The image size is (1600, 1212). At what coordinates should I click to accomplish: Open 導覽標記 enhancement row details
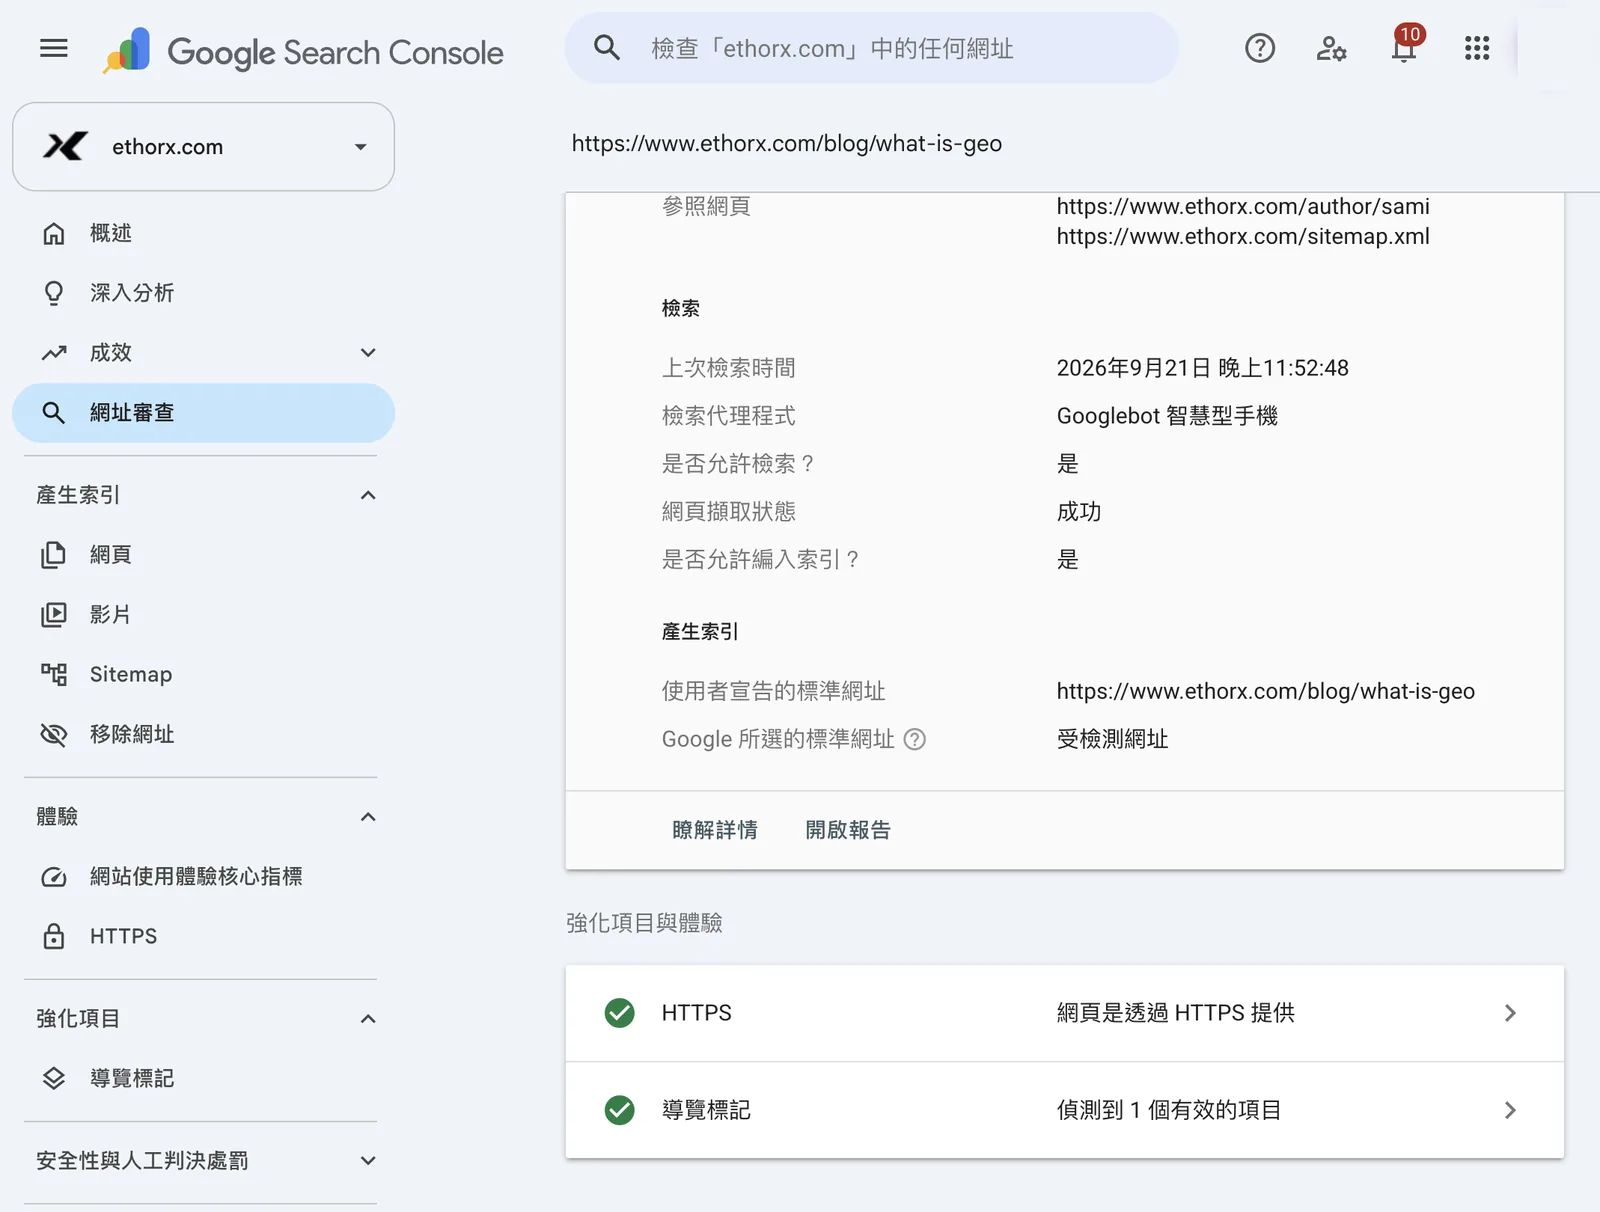pos(1064,1110)
